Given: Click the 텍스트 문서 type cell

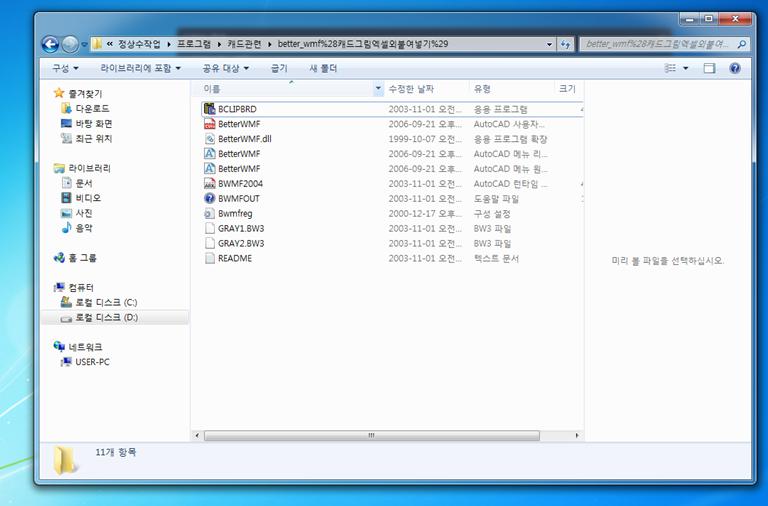Looking at the screenshot, I should click(x=496, y=258).
